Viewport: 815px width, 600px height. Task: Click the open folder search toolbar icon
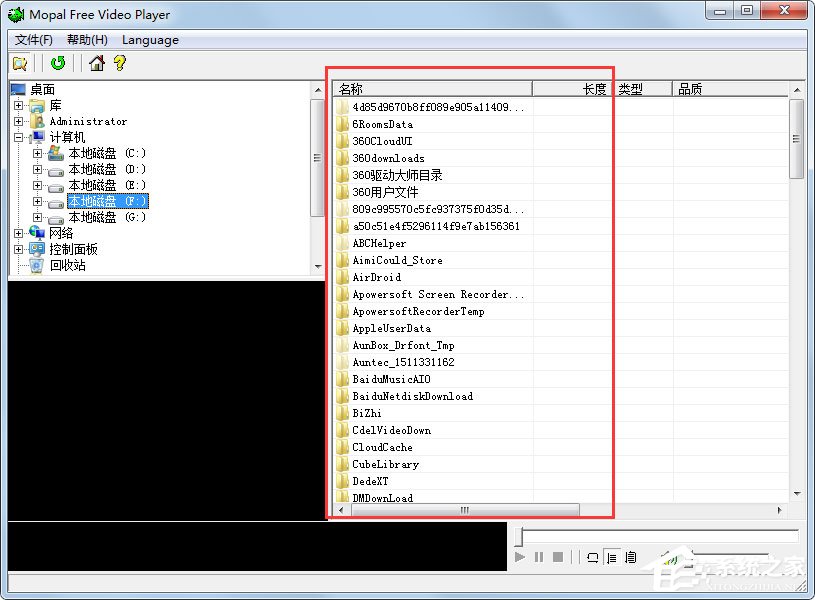(x=20, y=64)
